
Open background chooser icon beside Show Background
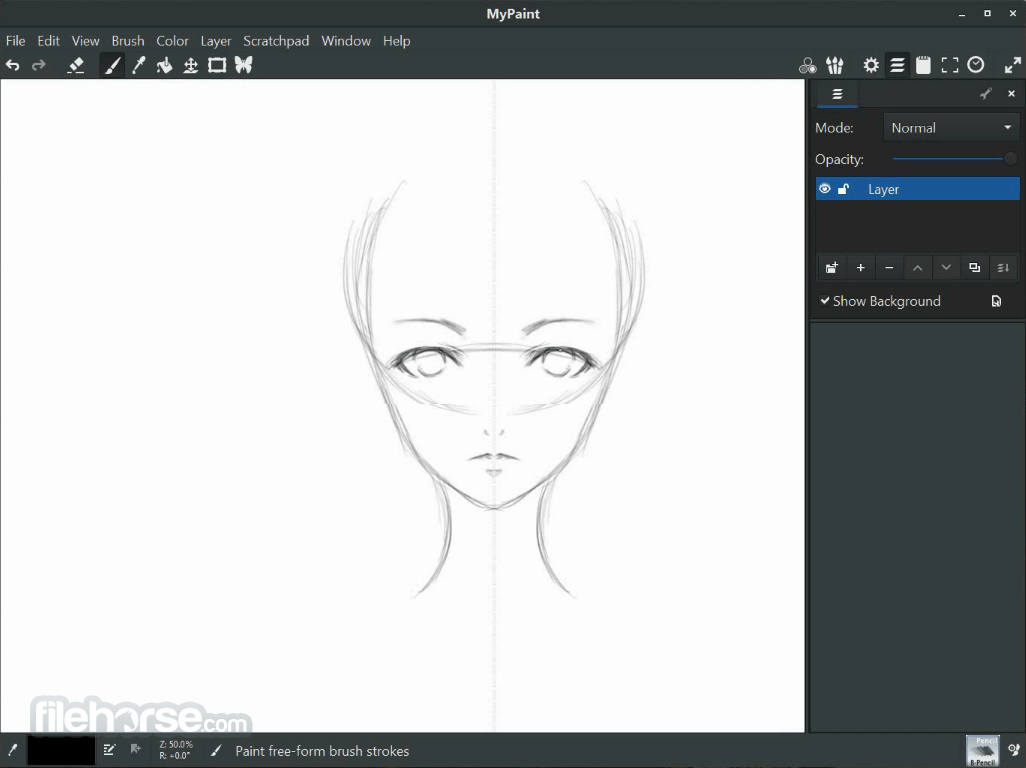click(x=996, y=301)
